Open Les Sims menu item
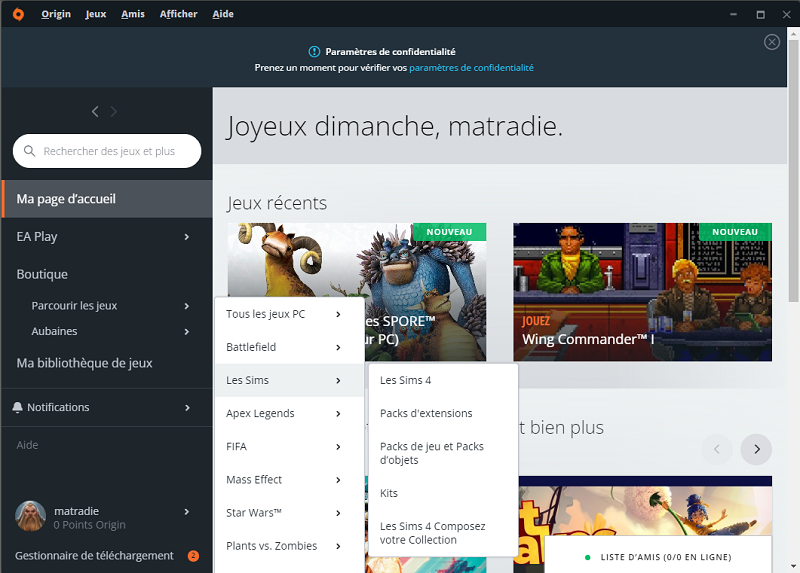Screen dimensions: 800x573 click(289, 381)
